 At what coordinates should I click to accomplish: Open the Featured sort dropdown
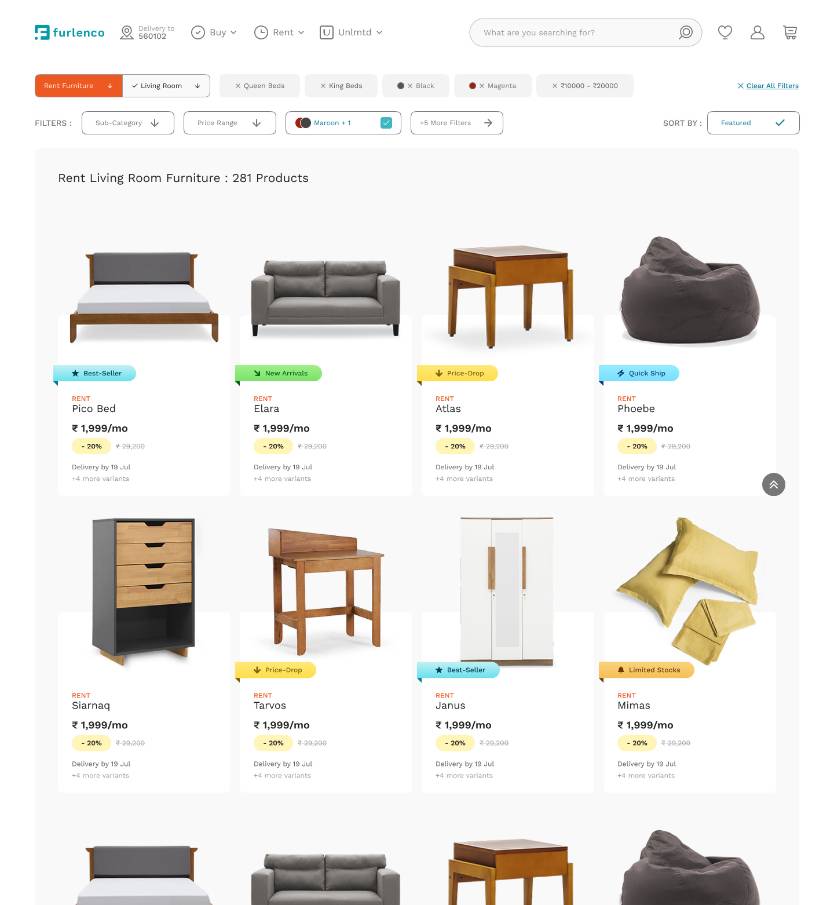[753, 123]
